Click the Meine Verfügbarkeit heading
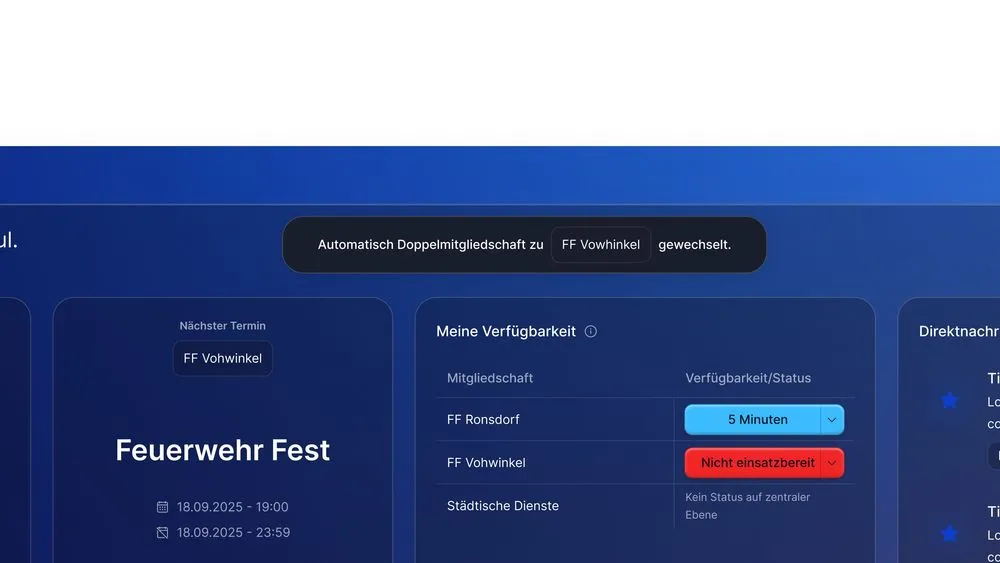The width and height of the screenshot is (1000, 563). tap(506, 332)
